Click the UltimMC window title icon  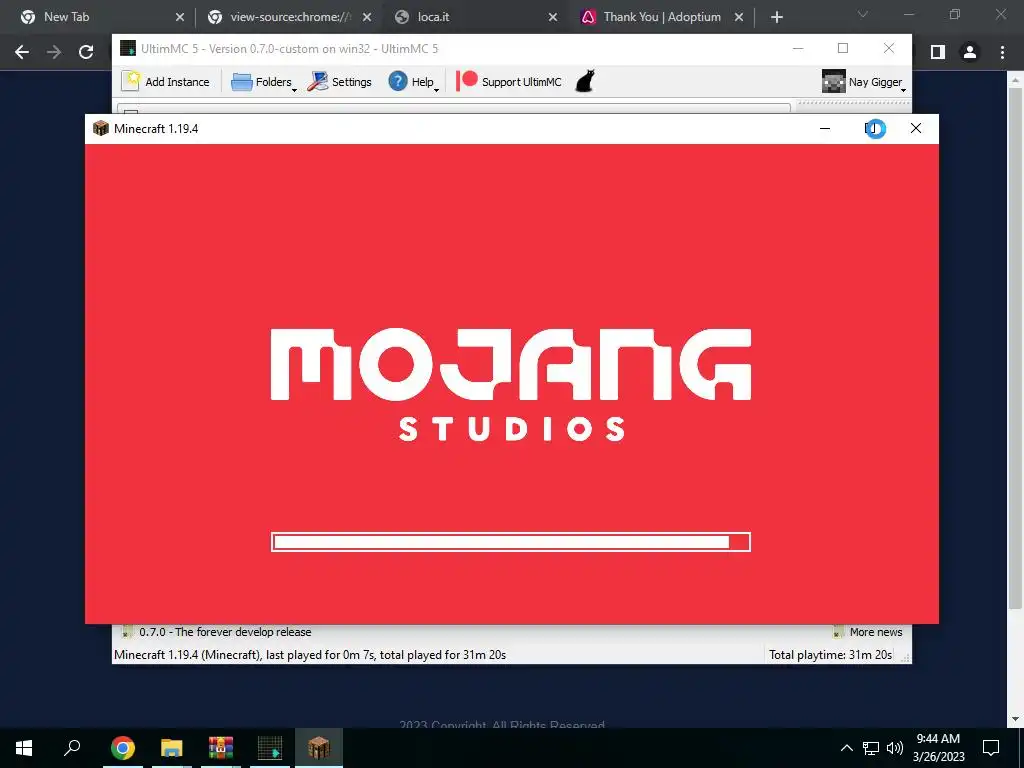tap(128, 48)
